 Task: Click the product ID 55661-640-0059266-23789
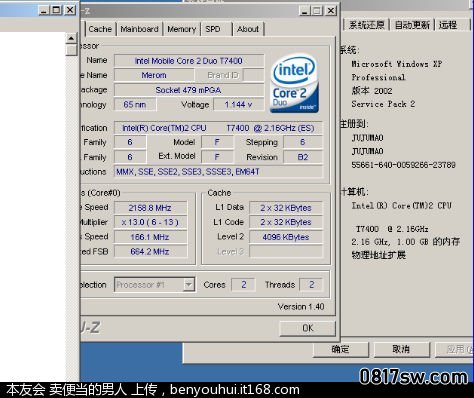click(x=403, y=165)
